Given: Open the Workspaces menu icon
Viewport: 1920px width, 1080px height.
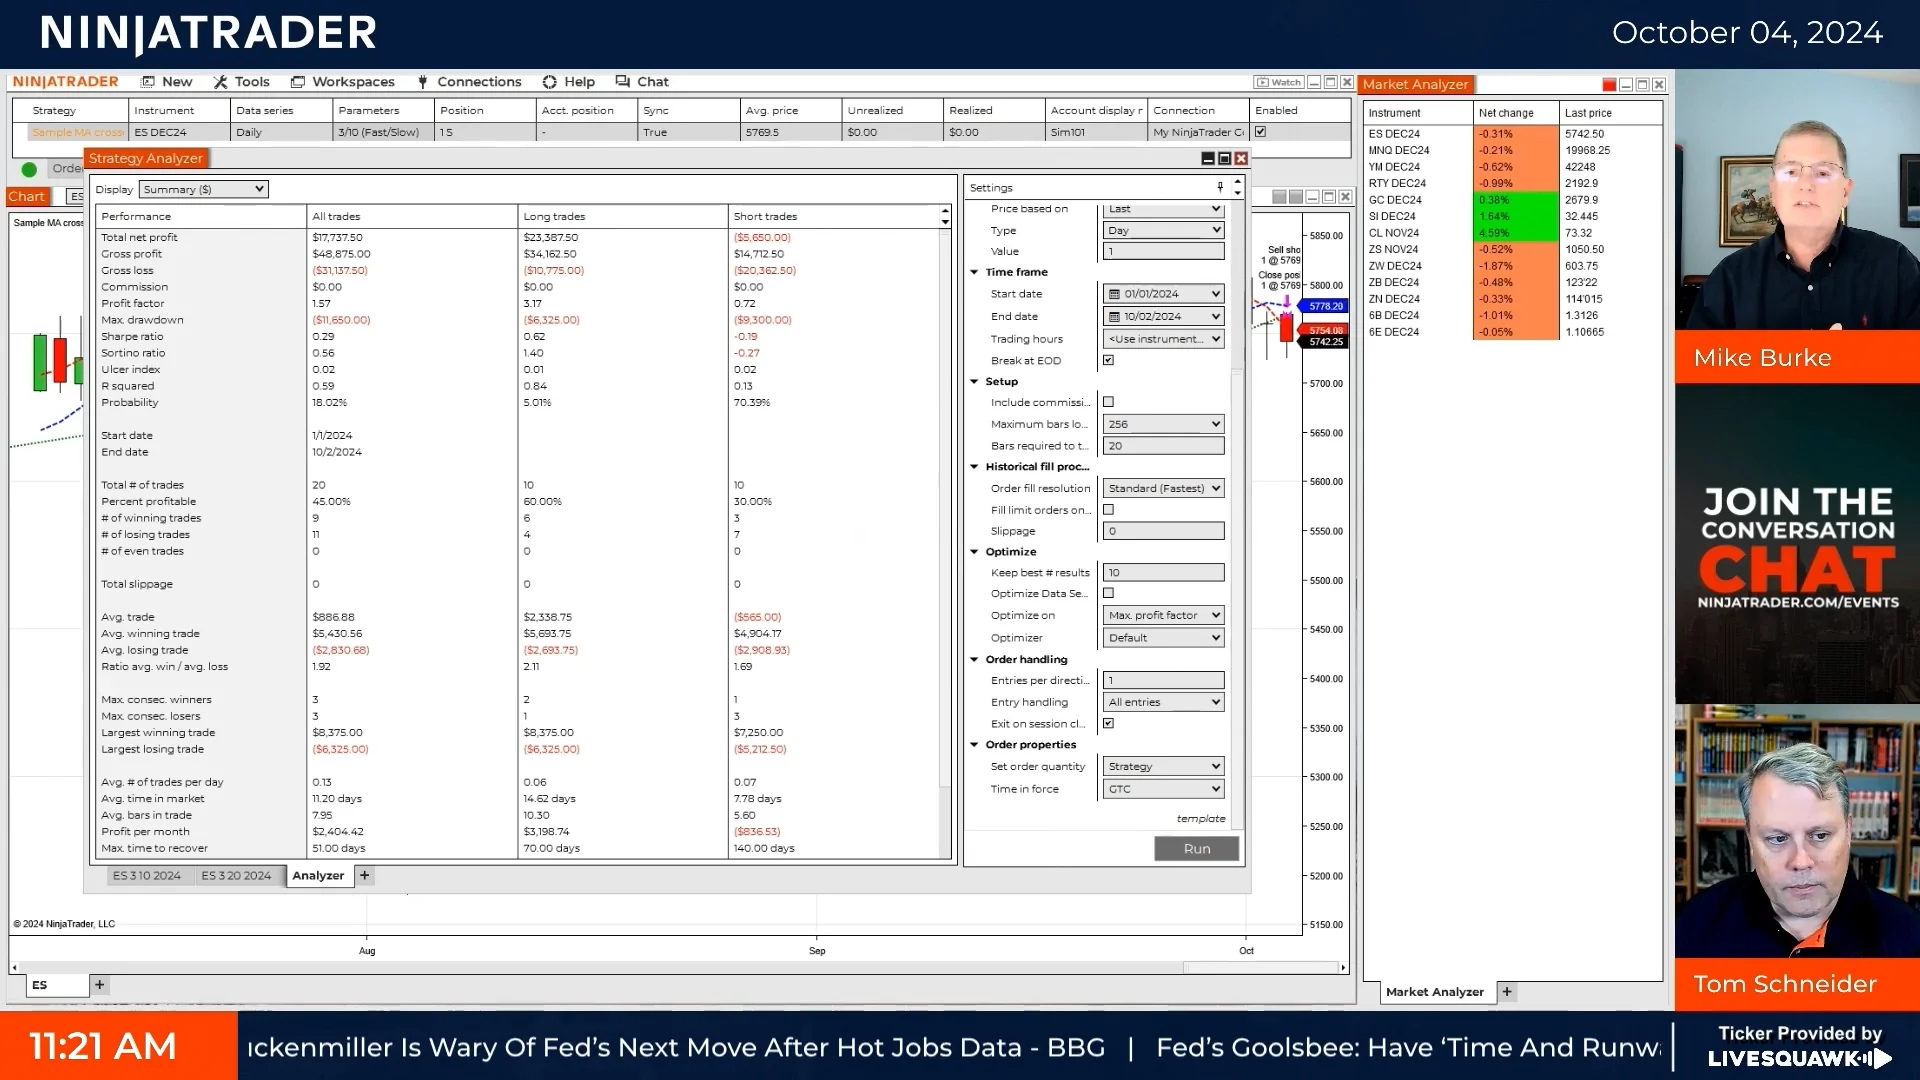Looking at the screenshot, I should click(298, 82).
